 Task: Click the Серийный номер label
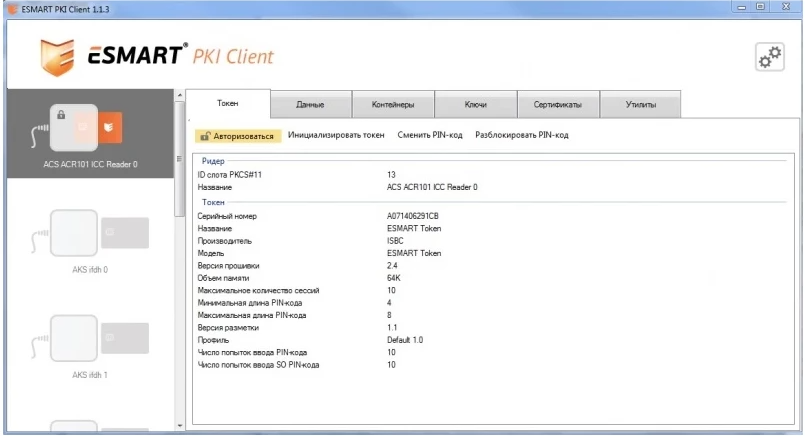click(227, 216)
